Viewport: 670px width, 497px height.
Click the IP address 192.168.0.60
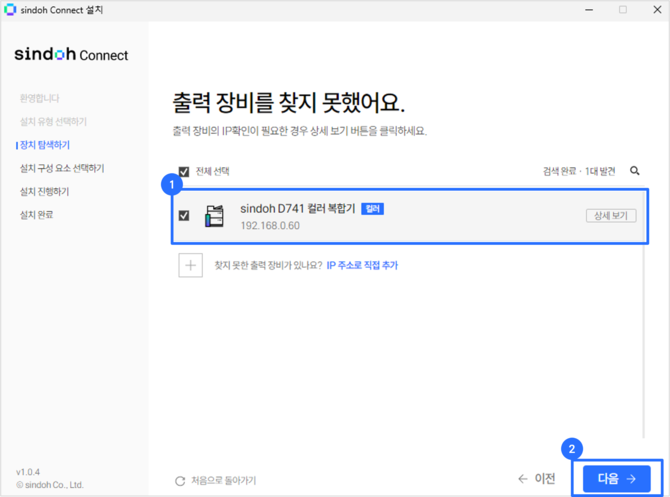(x=270, y=226)
